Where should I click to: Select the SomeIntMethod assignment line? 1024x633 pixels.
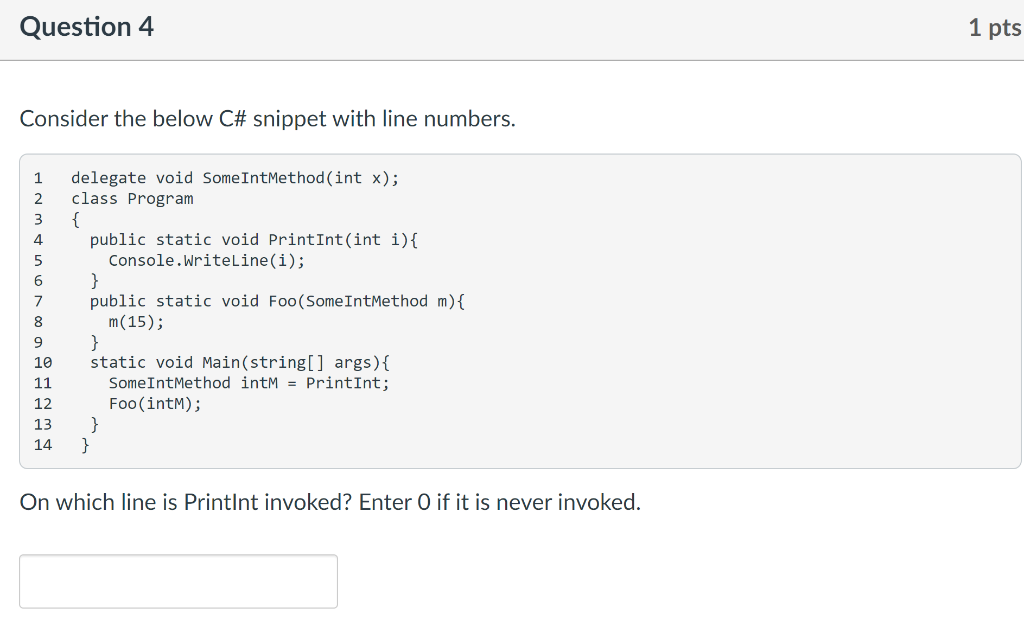coord(249,382)
